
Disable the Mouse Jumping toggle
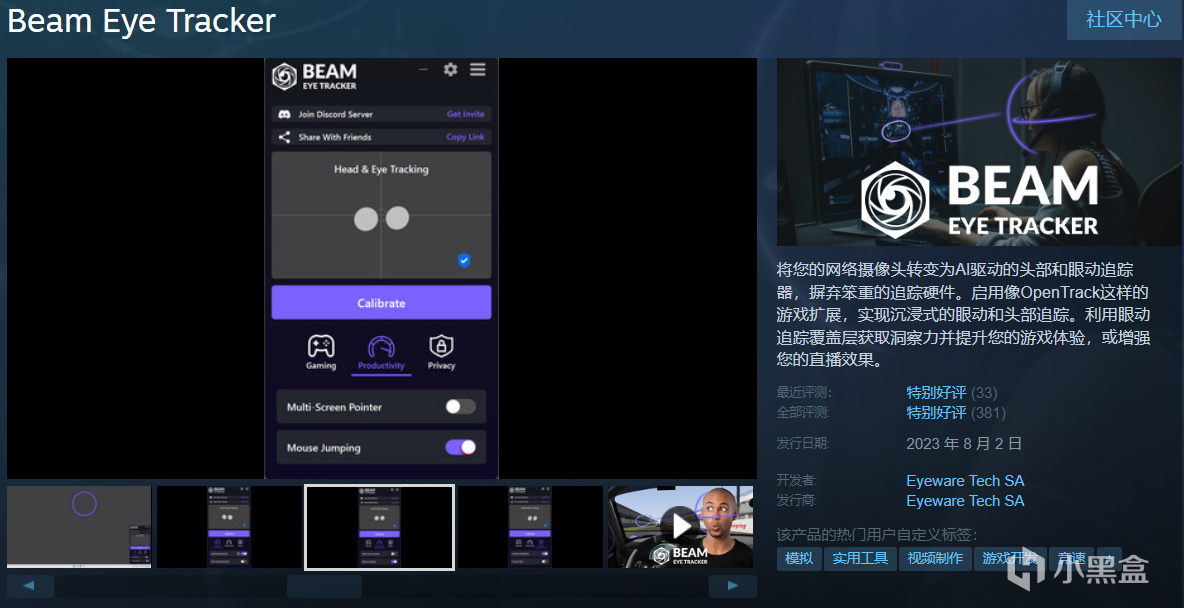461,447
